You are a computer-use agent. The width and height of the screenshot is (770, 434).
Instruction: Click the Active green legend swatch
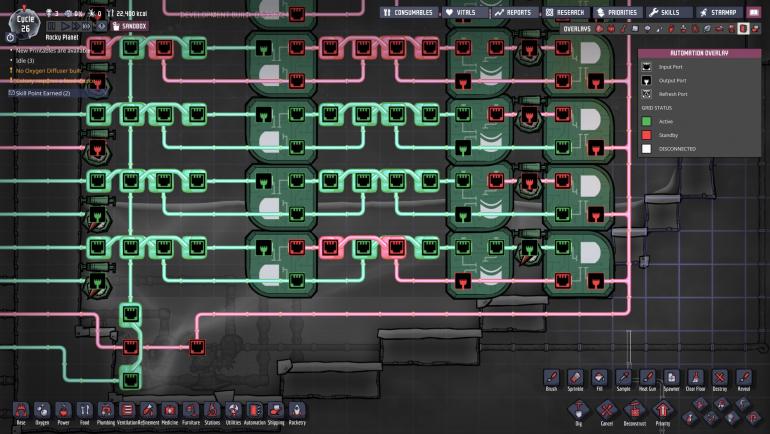click(647, 121)
